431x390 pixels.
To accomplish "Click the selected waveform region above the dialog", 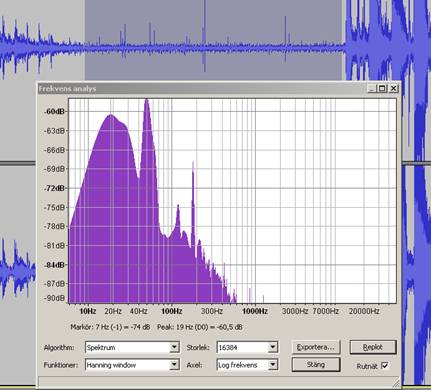I will [x=213, y=40].
